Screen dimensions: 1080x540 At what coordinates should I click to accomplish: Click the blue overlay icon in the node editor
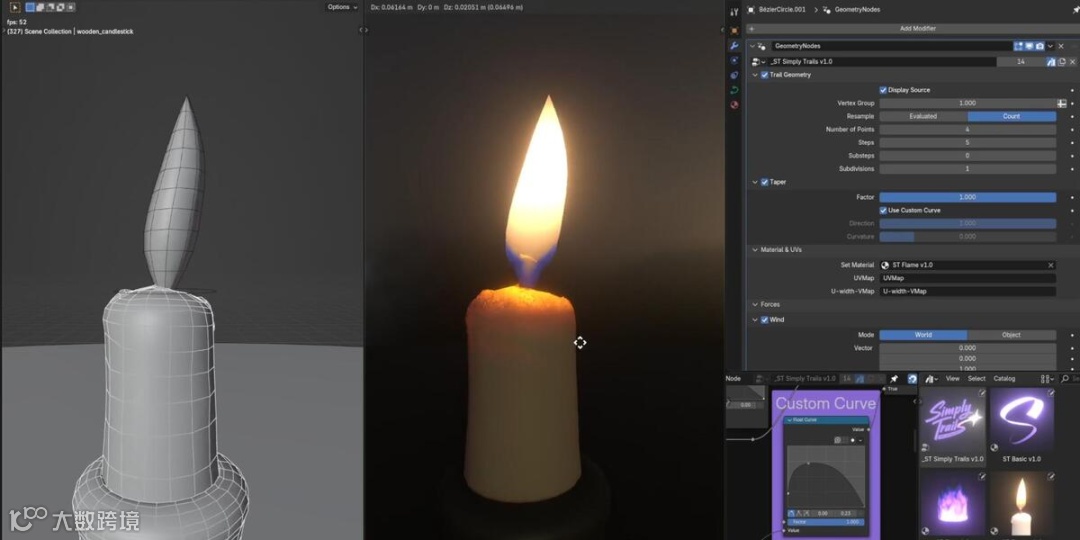tap(912, 379)
